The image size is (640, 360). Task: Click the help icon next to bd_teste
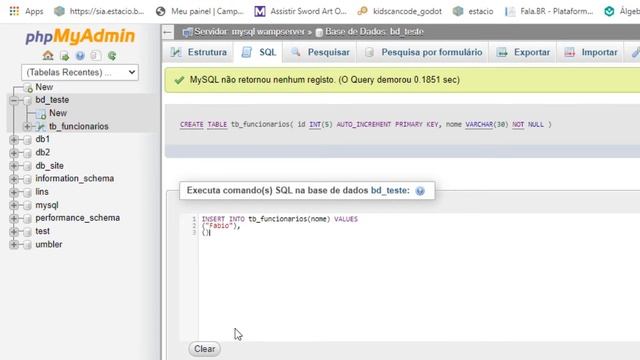420,191
